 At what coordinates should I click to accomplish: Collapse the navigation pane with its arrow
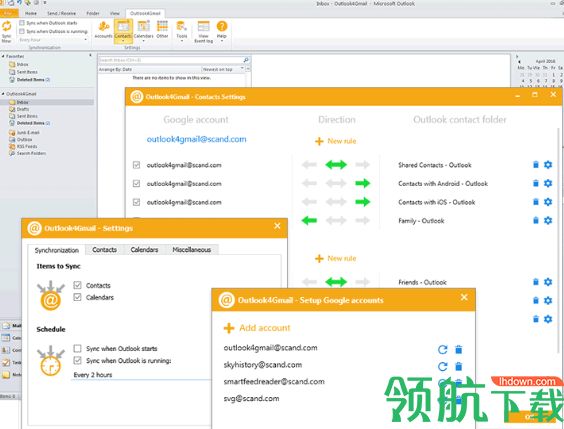click(x=90, y=55)
